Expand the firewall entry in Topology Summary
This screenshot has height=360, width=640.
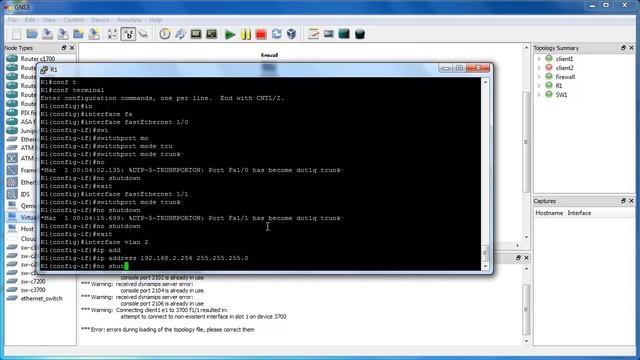[x=540, y=77]
